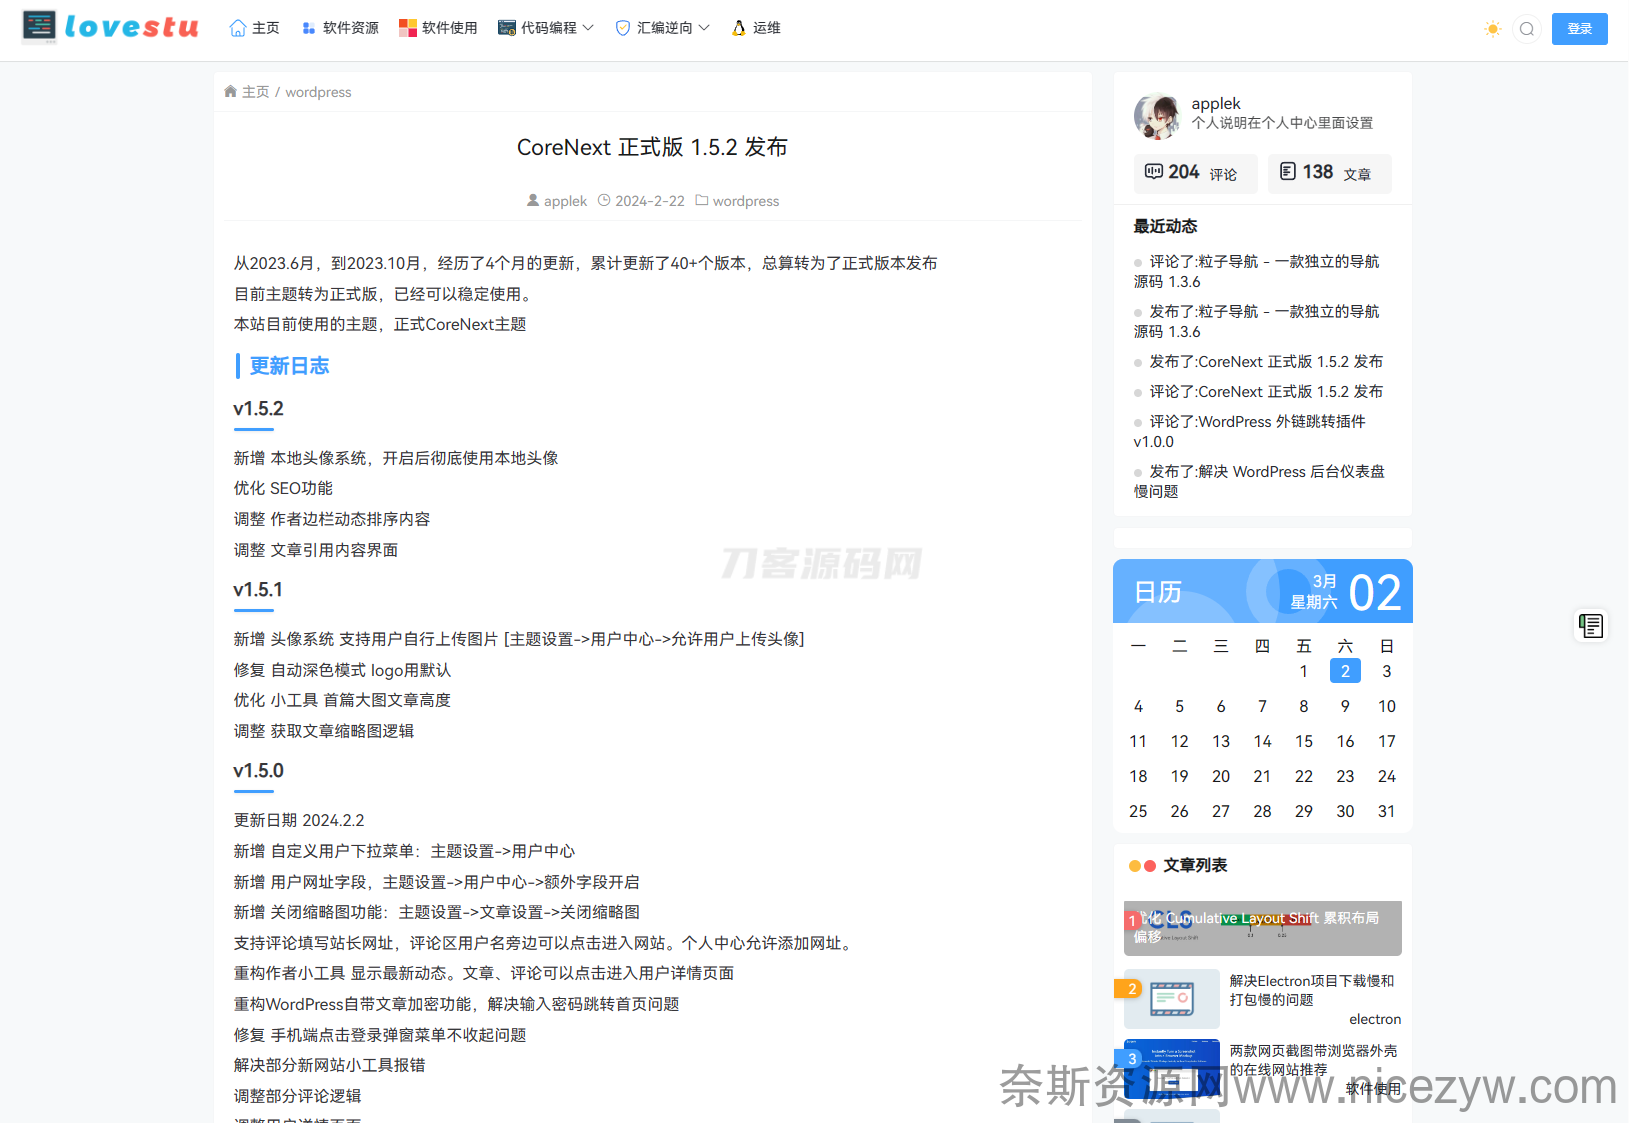Click the wordpress category tag under title
This screenshot has height=1123, width=1629.
click(x=745, y=201)
